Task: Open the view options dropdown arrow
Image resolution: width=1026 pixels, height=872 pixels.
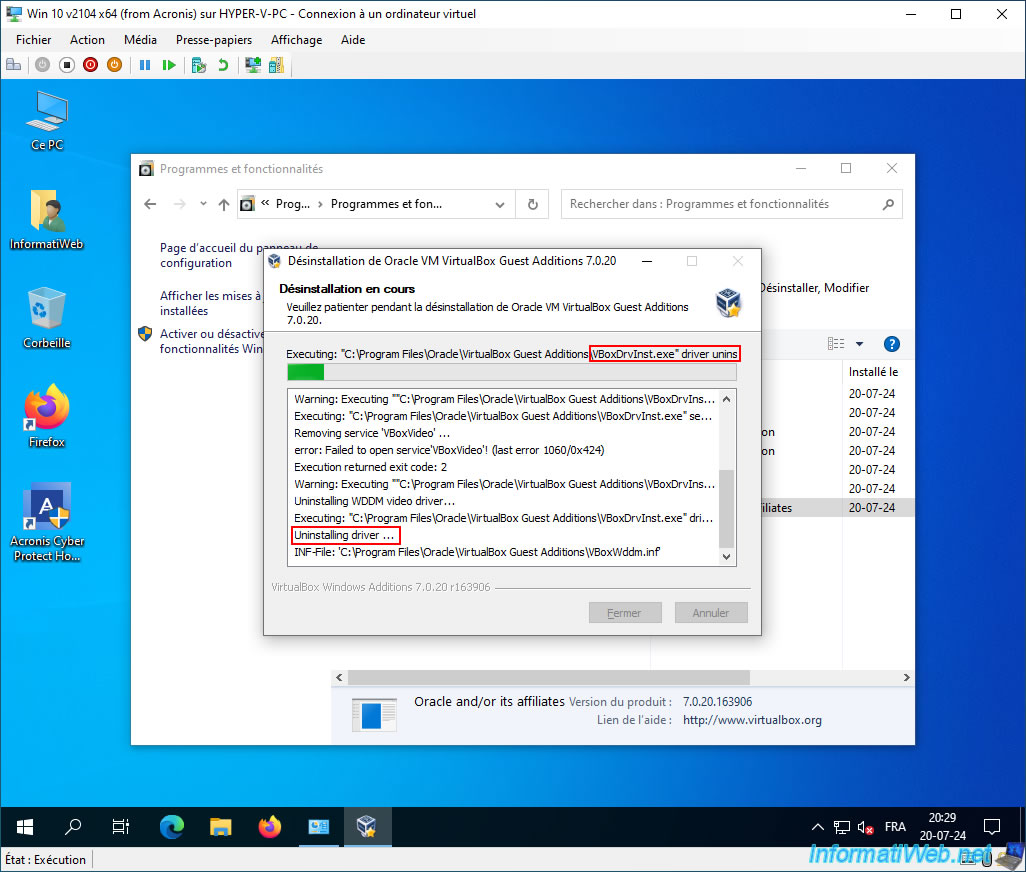Action: point(859,344)
